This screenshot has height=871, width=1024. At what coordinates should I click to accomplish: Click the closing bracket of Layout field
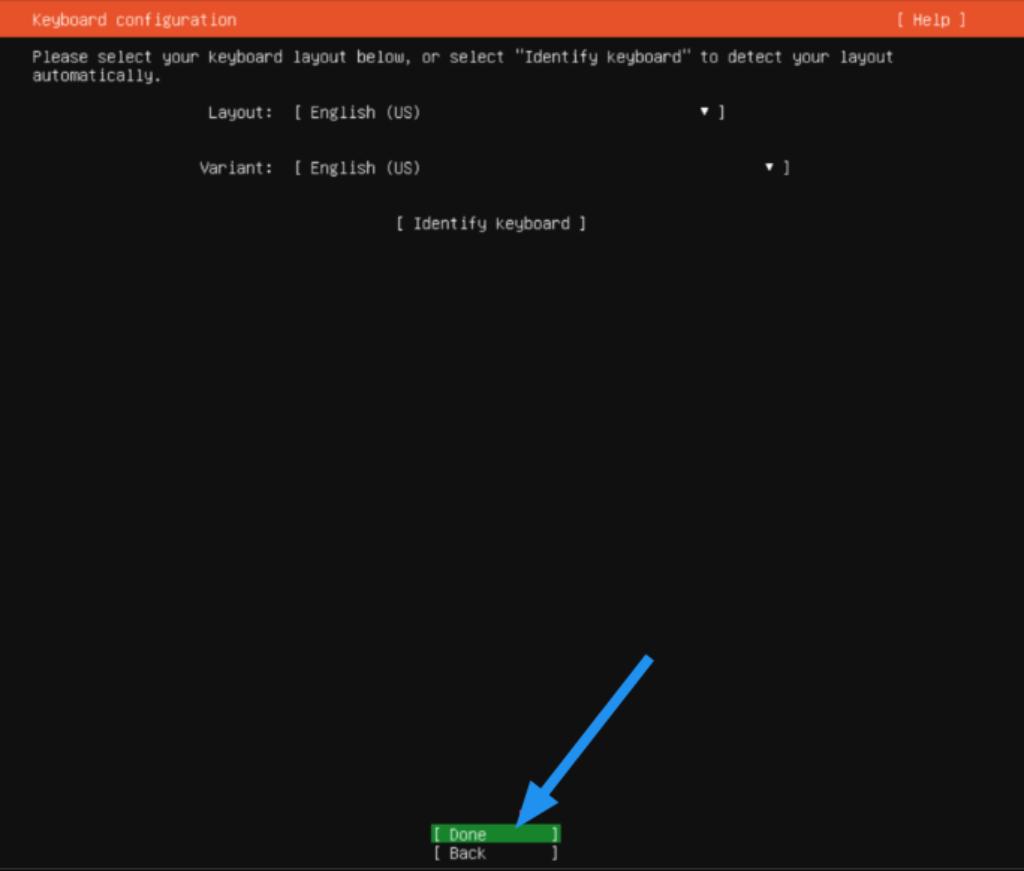tap(722, 113)
